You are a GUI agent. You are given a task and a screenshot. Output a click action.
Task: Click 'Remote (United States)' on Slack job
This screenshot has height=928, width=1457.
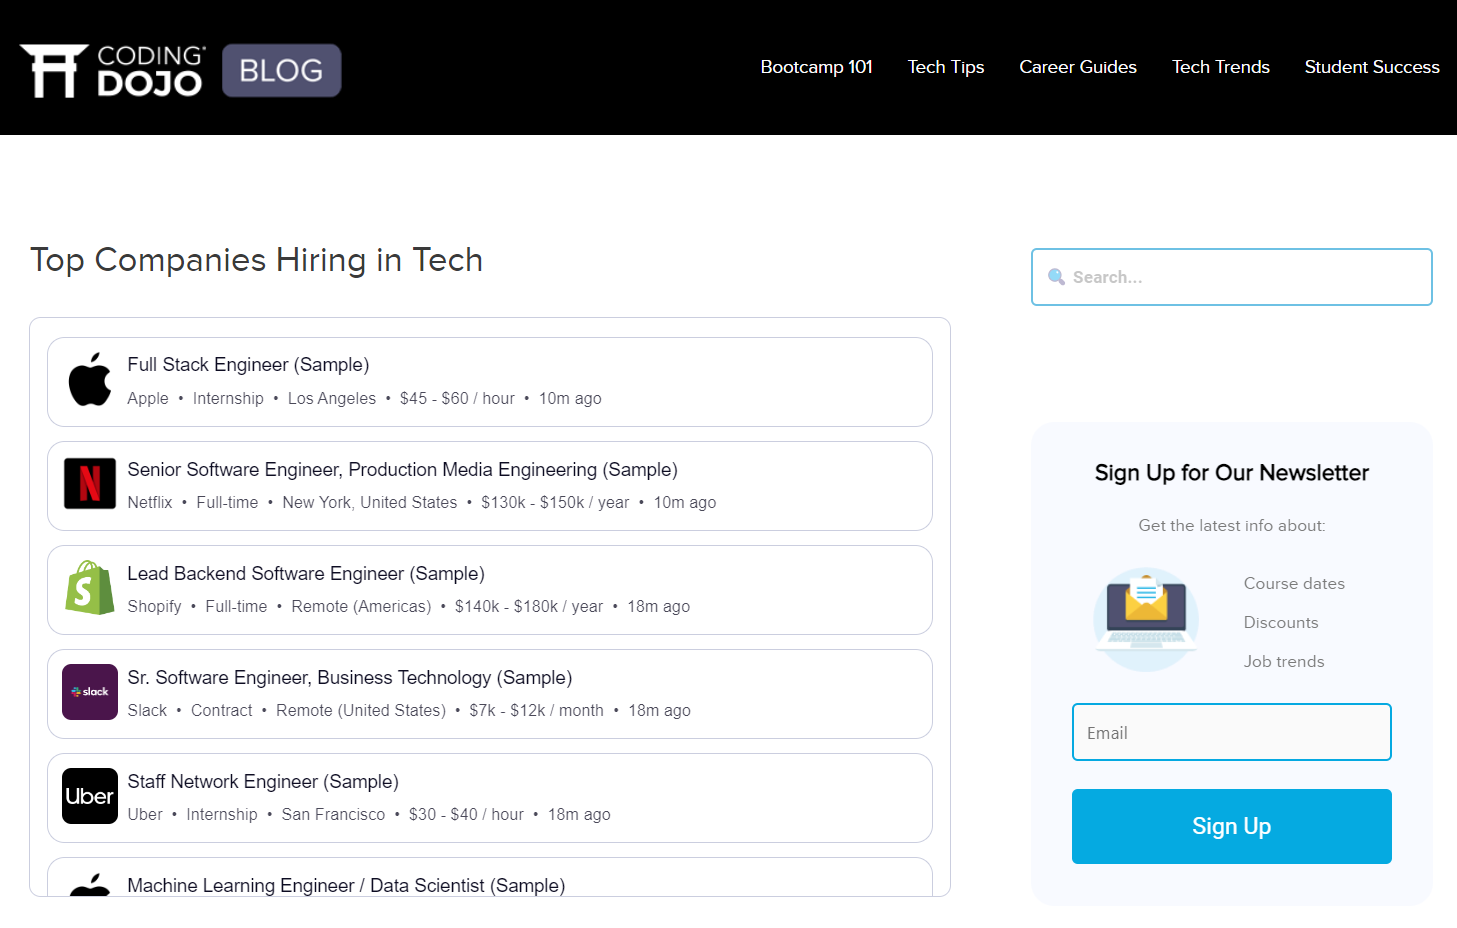(x=361, y=710)
